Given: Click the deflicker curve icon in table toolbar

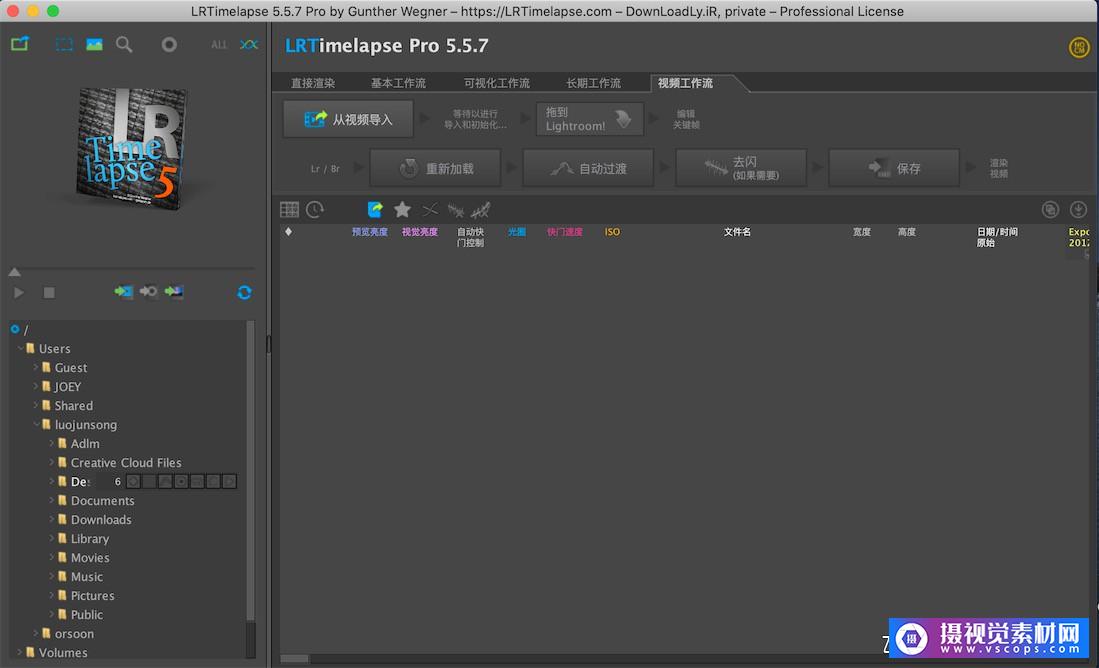Looking at the screenshot, I should (456, 210).
